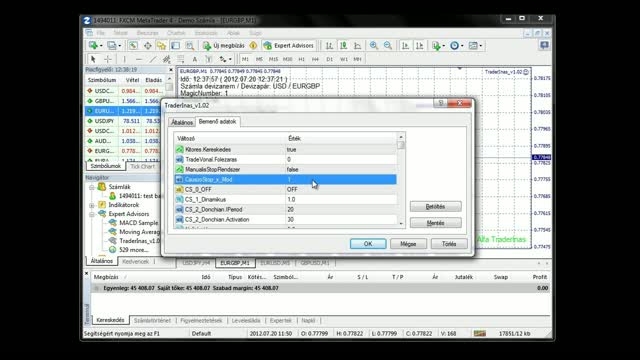Select MACD Sample in the Navigator
The image size is (640, 360).
pyautogui.click(x=138, y=223)
